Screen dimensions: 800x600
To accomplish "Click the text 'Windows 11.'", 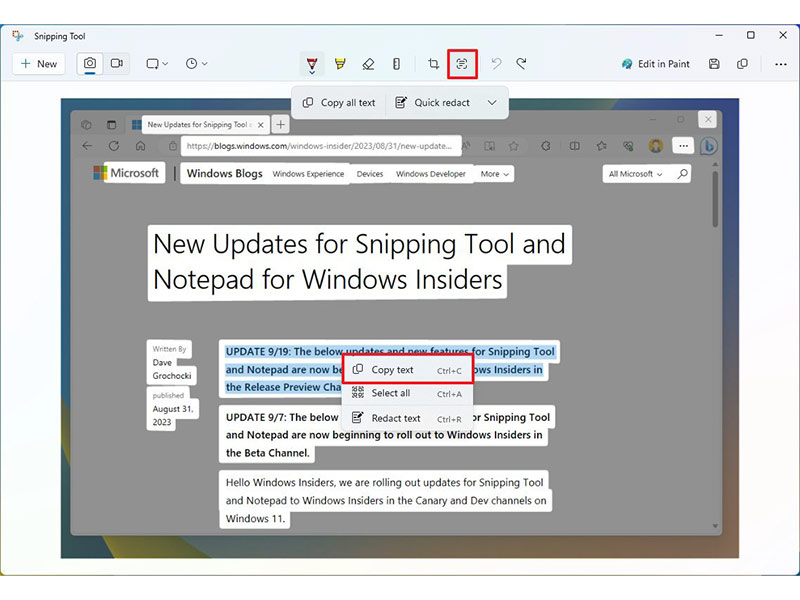I will [255, 519].
